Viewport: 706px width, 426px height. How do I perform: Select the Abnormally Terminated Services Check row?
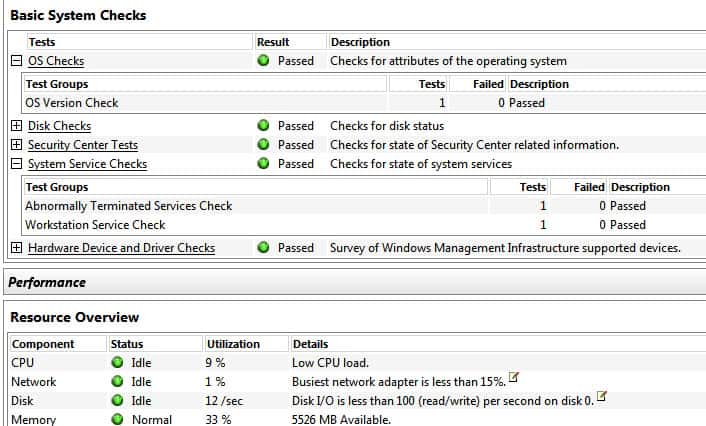pos(128,206)
